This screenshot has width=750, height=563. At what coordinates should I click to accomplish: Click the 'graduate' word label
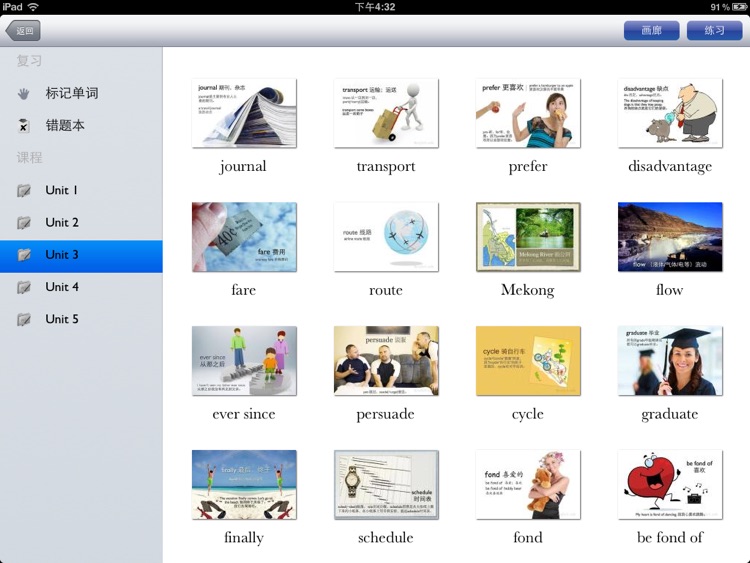(670, 415)
